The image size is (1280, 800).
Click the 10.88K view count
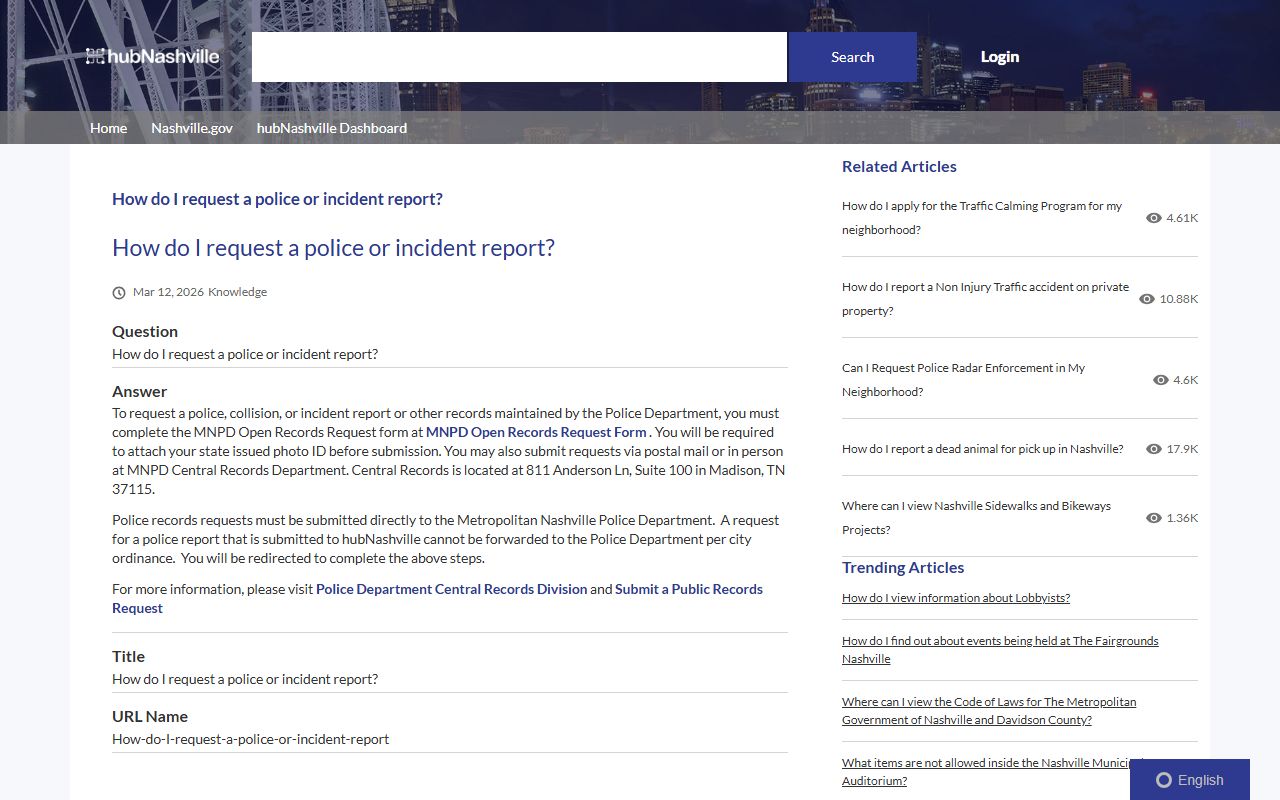click(1179, 299)
